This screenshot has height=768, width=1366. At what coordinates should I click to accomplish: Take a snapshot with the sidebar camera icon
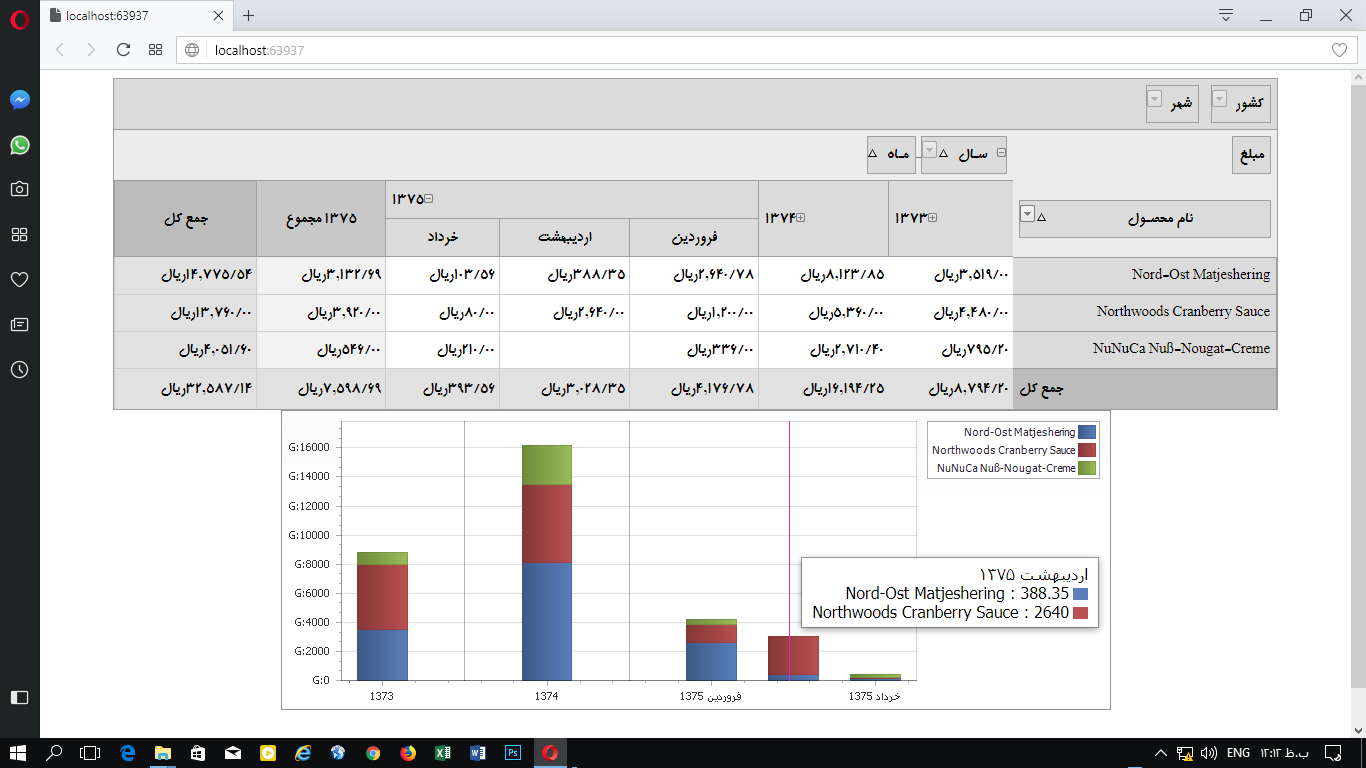(19, 188)
